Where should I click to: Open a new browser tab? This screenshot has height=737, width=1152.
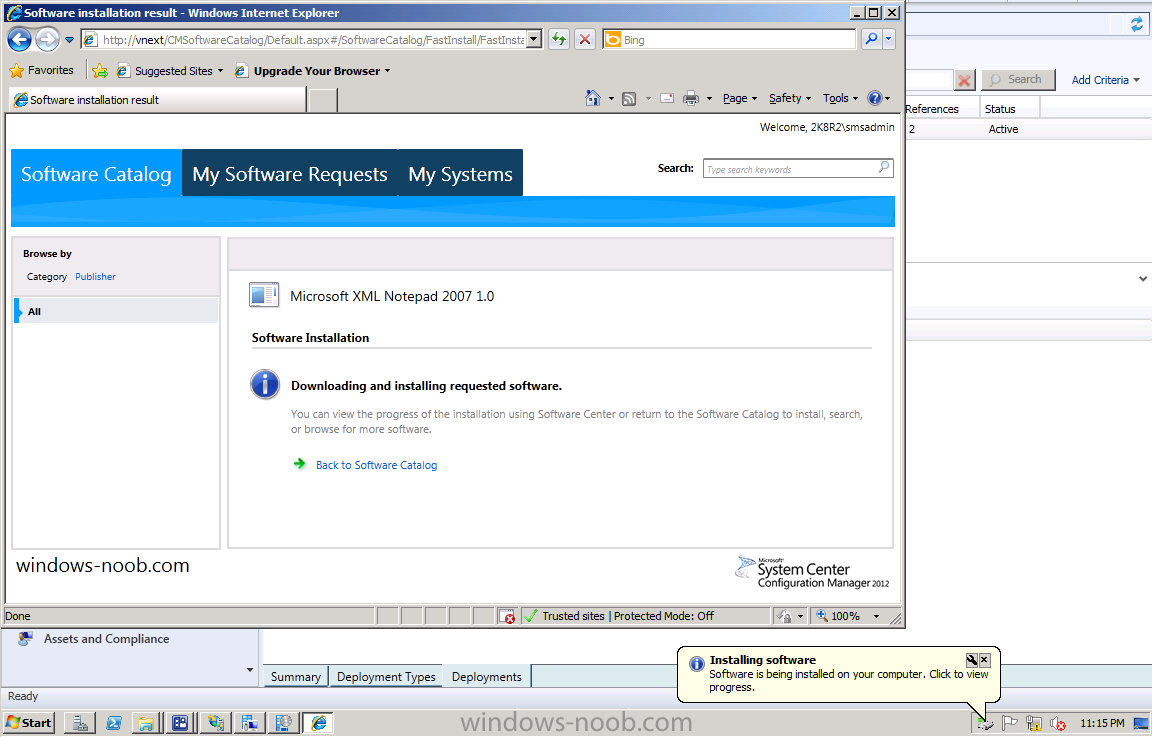[x=323, y=100]
